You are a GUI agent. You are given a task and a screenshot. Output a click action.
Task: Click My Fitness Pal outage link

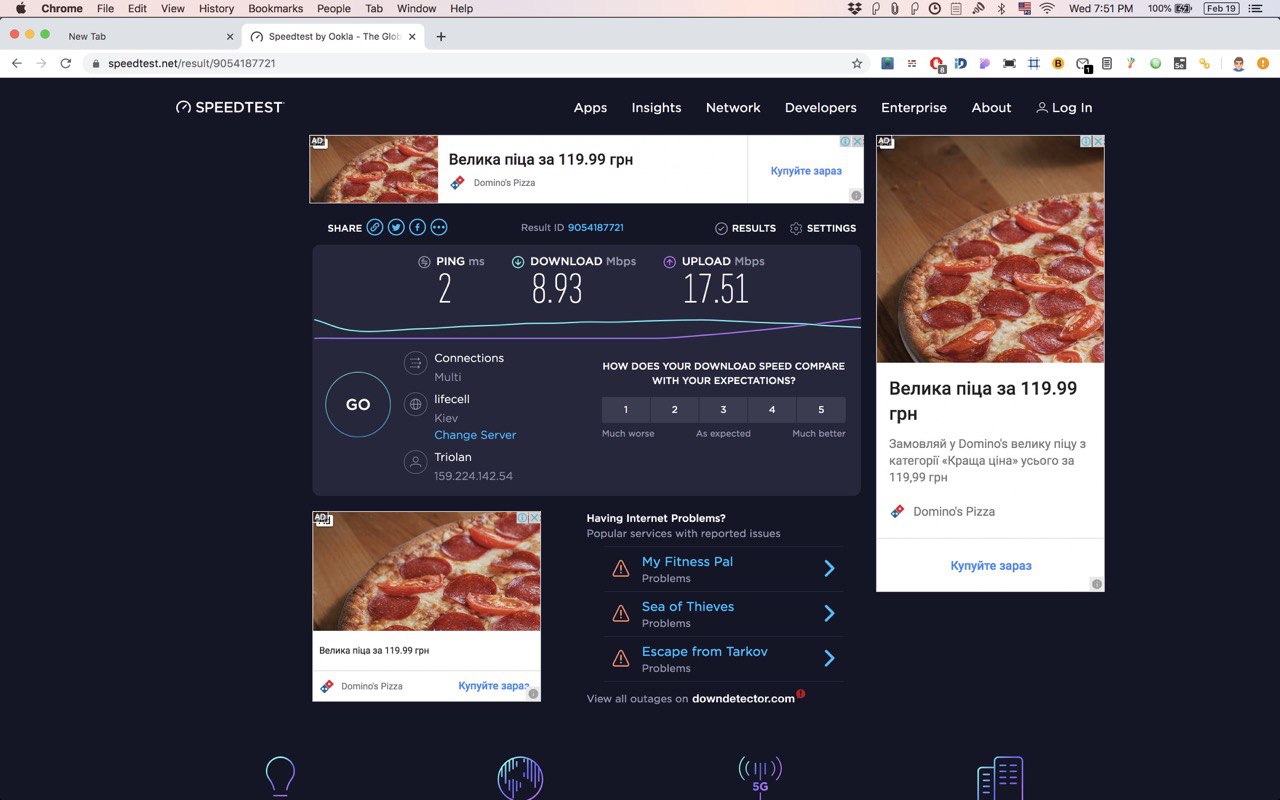click(x=687, y=562)
